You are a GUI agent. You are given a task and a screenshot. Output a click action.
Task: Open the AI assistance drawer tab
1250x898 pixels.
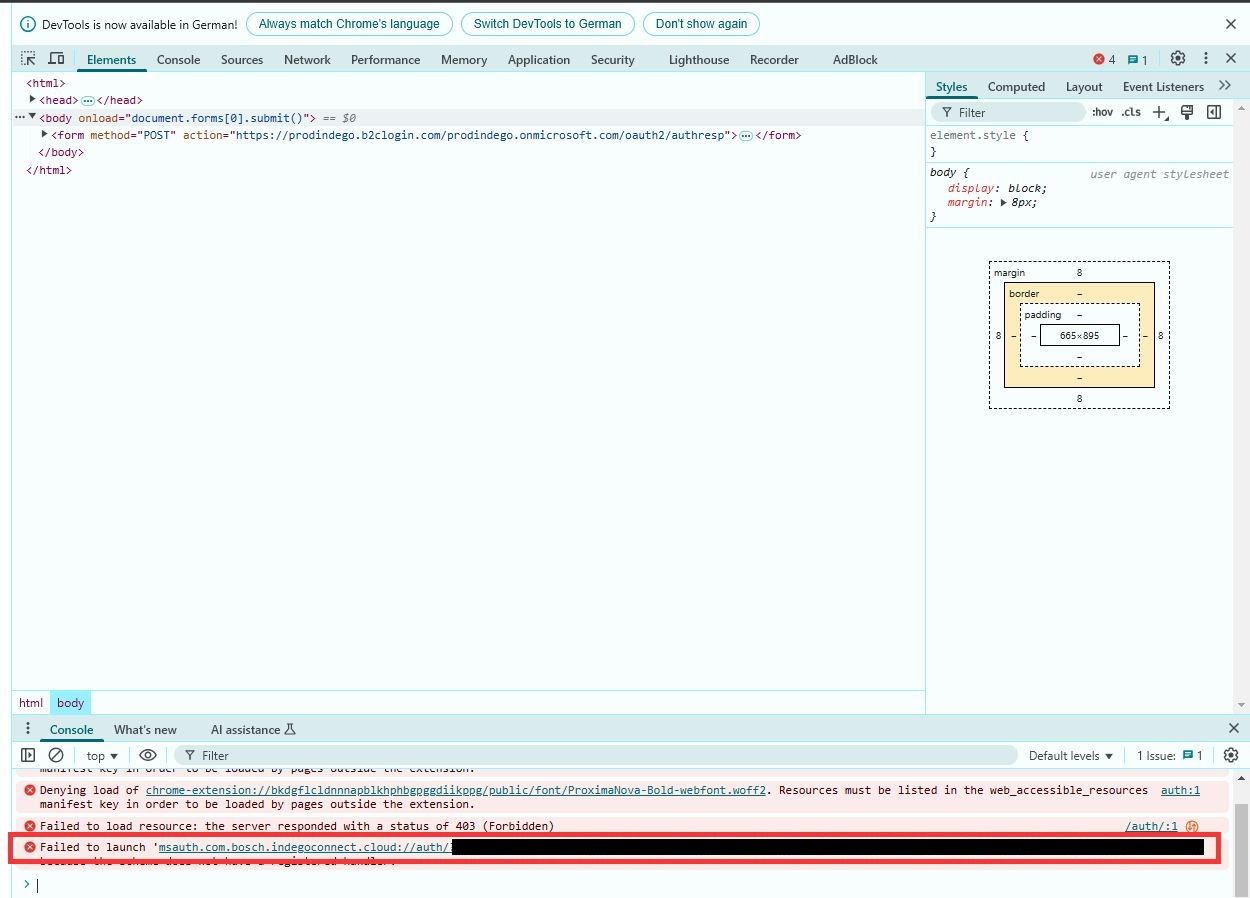253,729
